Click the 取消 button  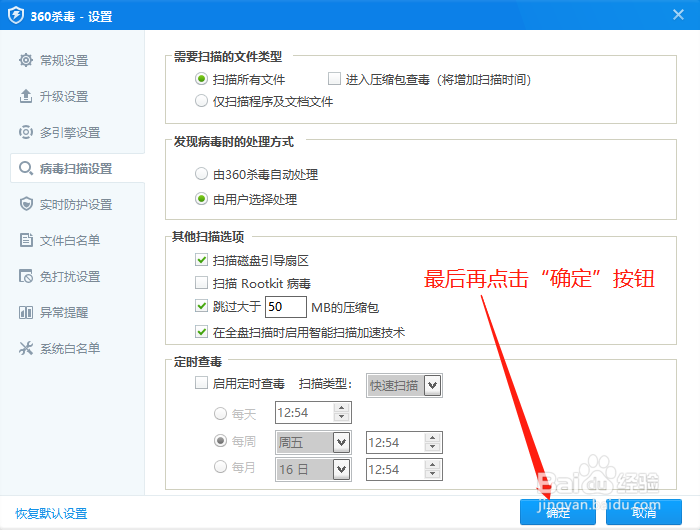coord(644,512)
